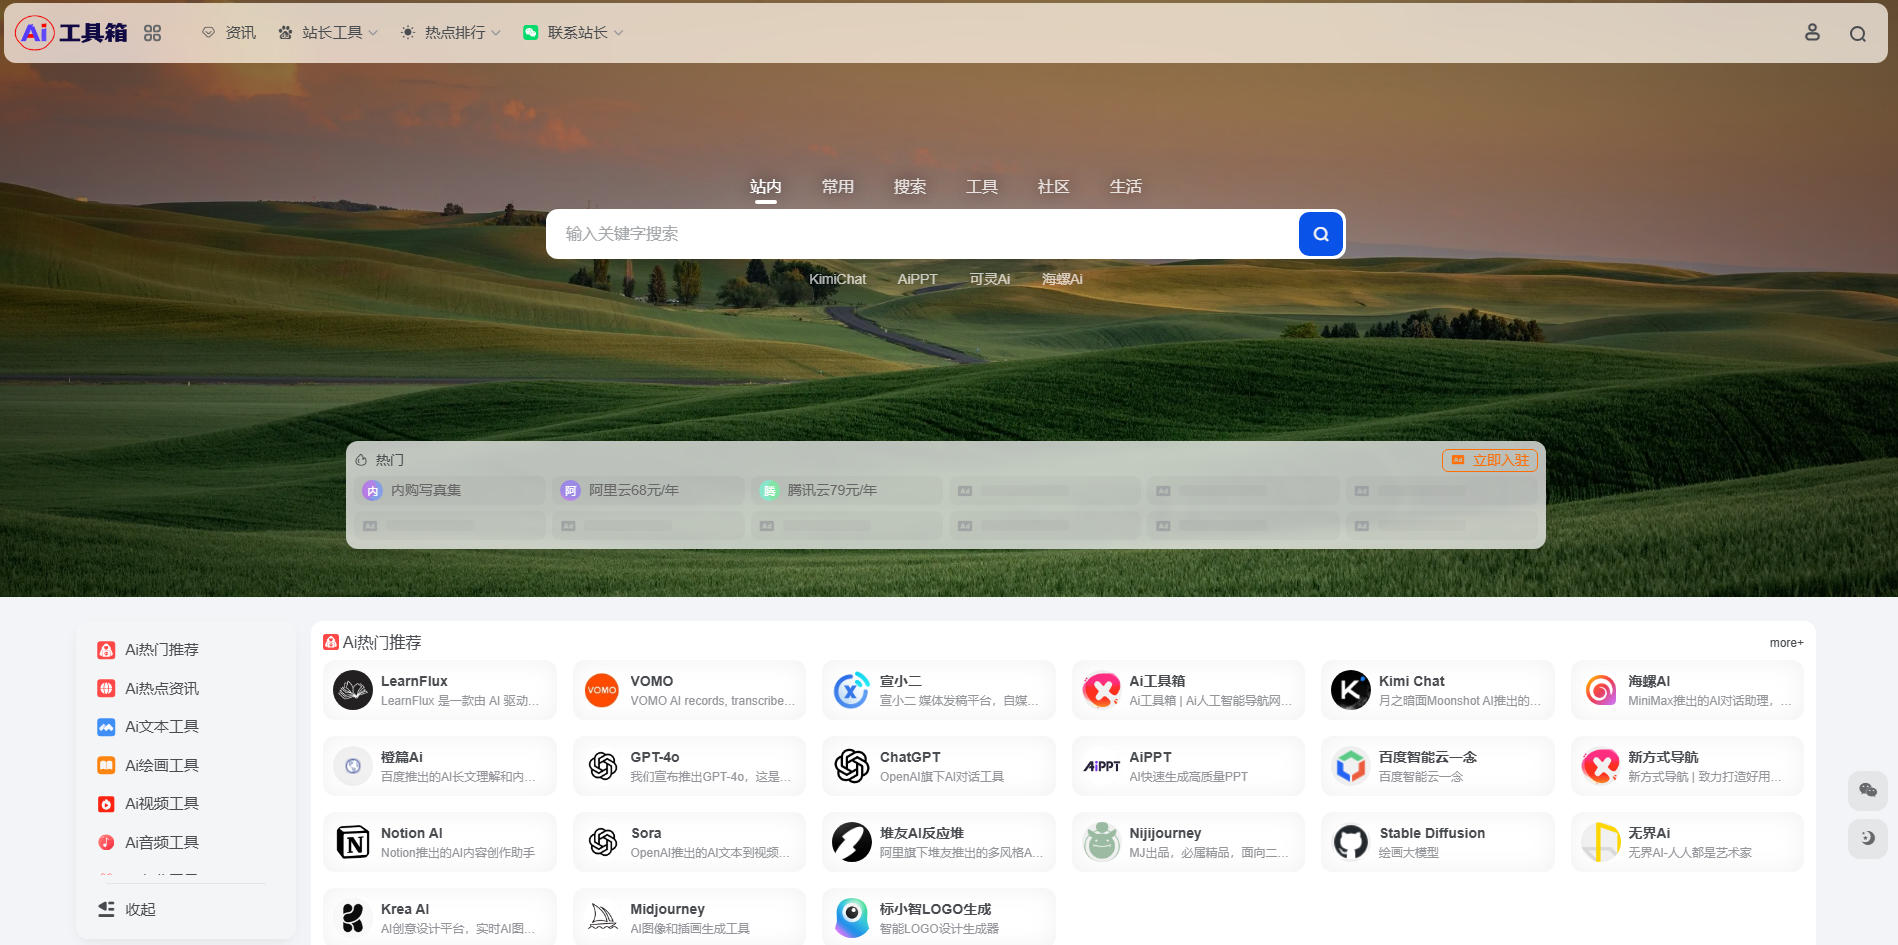Click the Notion AI logo icon
Viewport: 1898px width, 945px height.
coord(353,842)
